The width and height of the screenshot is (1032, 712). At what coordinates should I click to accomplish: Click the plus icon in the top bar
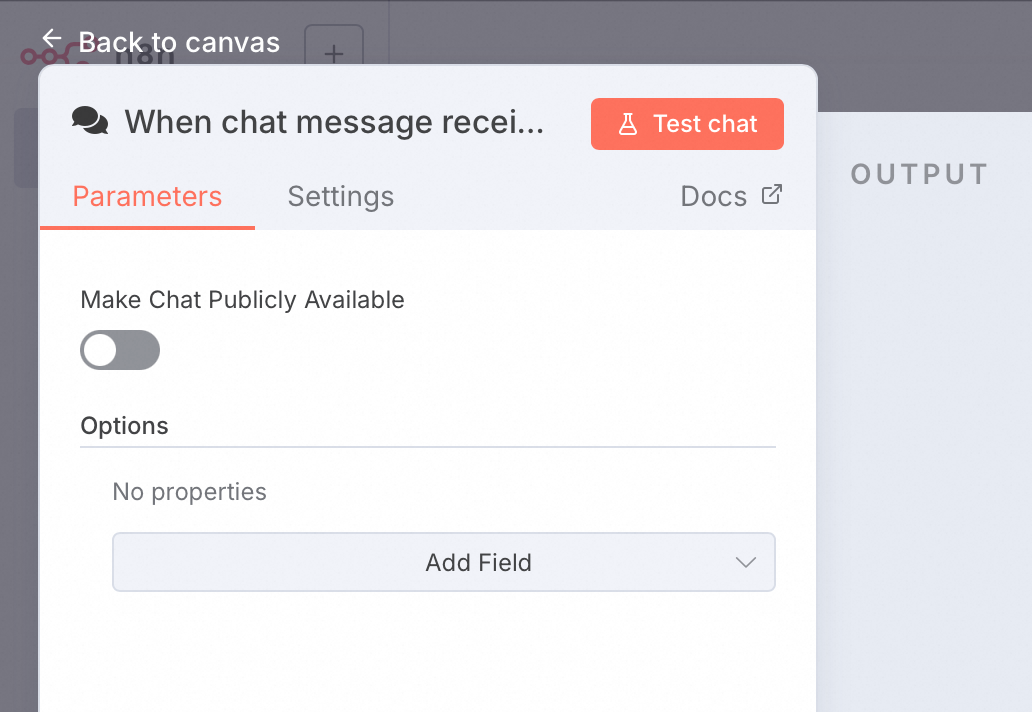point(334,53)
